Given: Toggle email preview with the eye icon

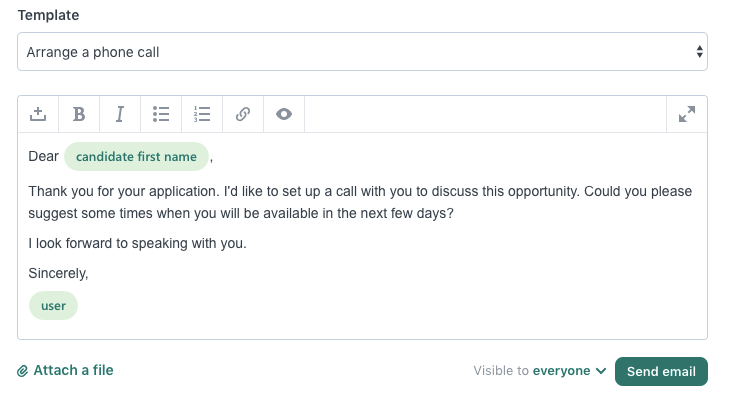Looking at the screenshot, I should coord(284,114).
